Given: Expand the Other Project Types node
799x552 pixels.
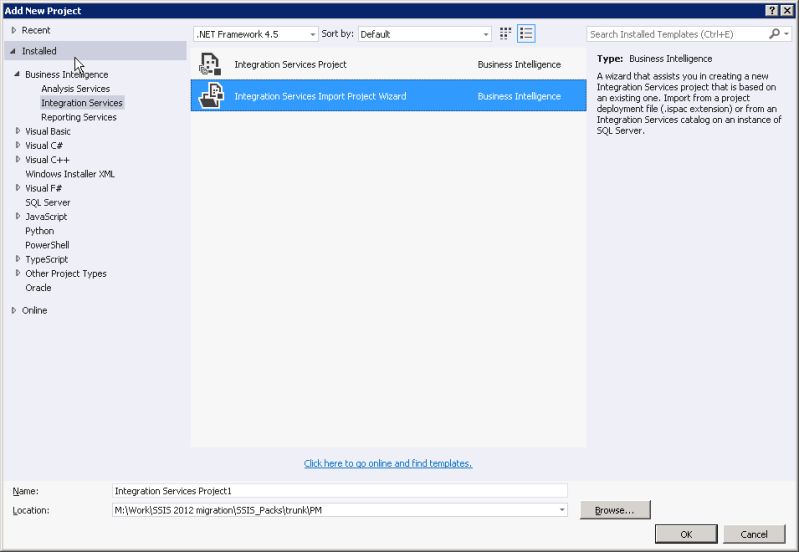Looking at the screenshot, I should 18,273.
